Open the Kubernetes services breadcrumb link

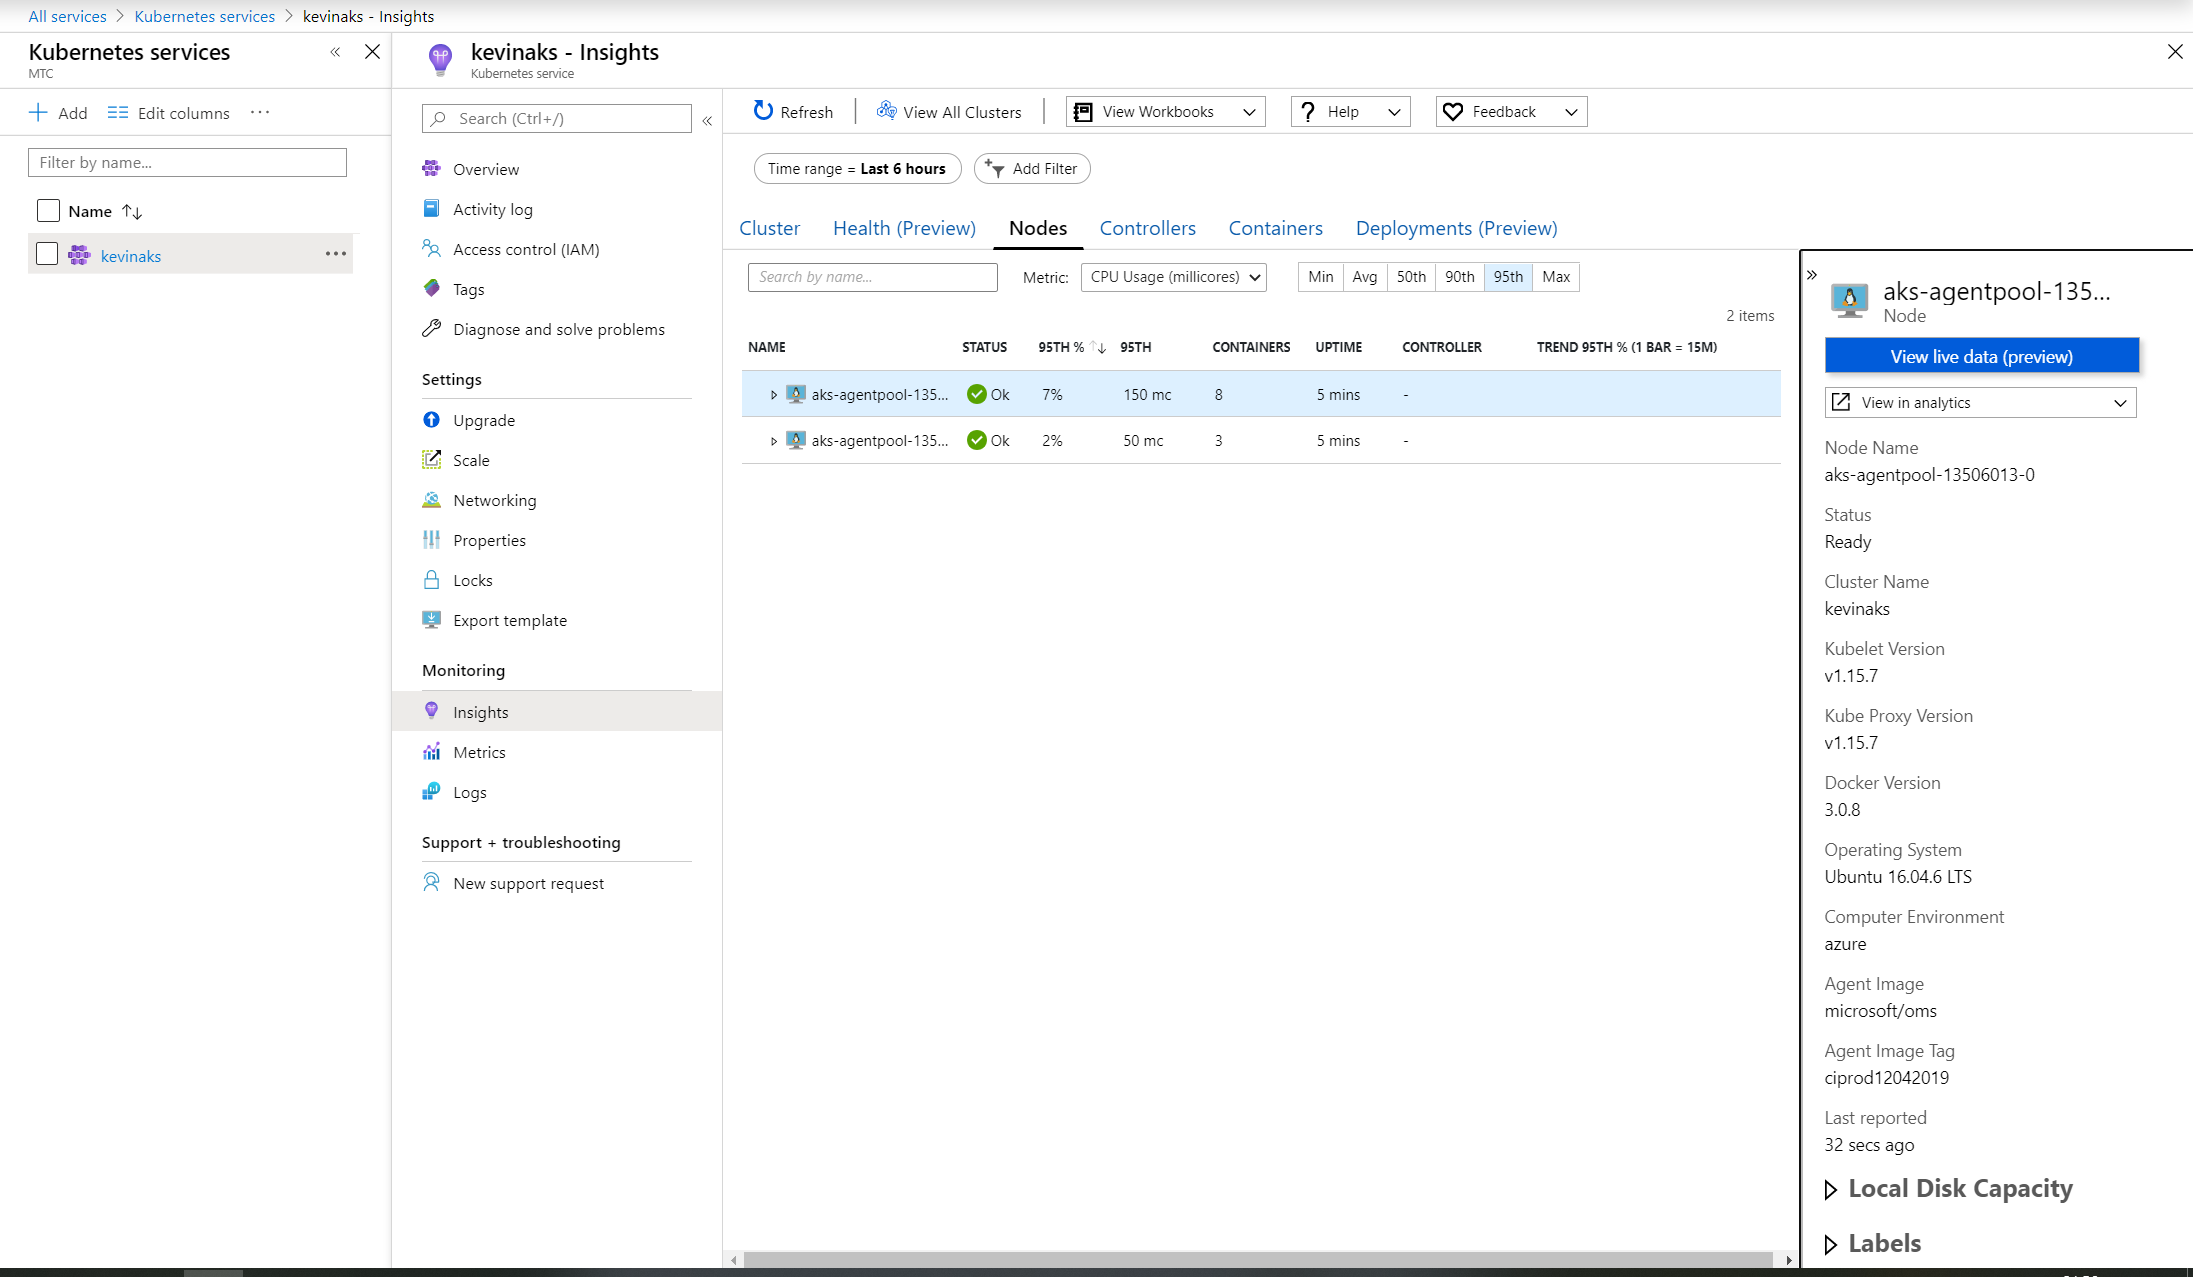click(204, 16)
